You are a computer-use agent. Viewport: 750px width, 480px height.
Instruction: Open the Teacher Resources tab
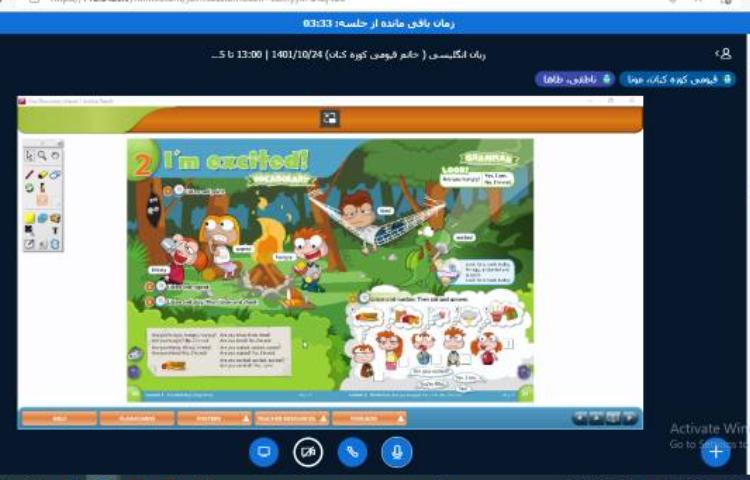pyautogui.click(x=292, y=418)
